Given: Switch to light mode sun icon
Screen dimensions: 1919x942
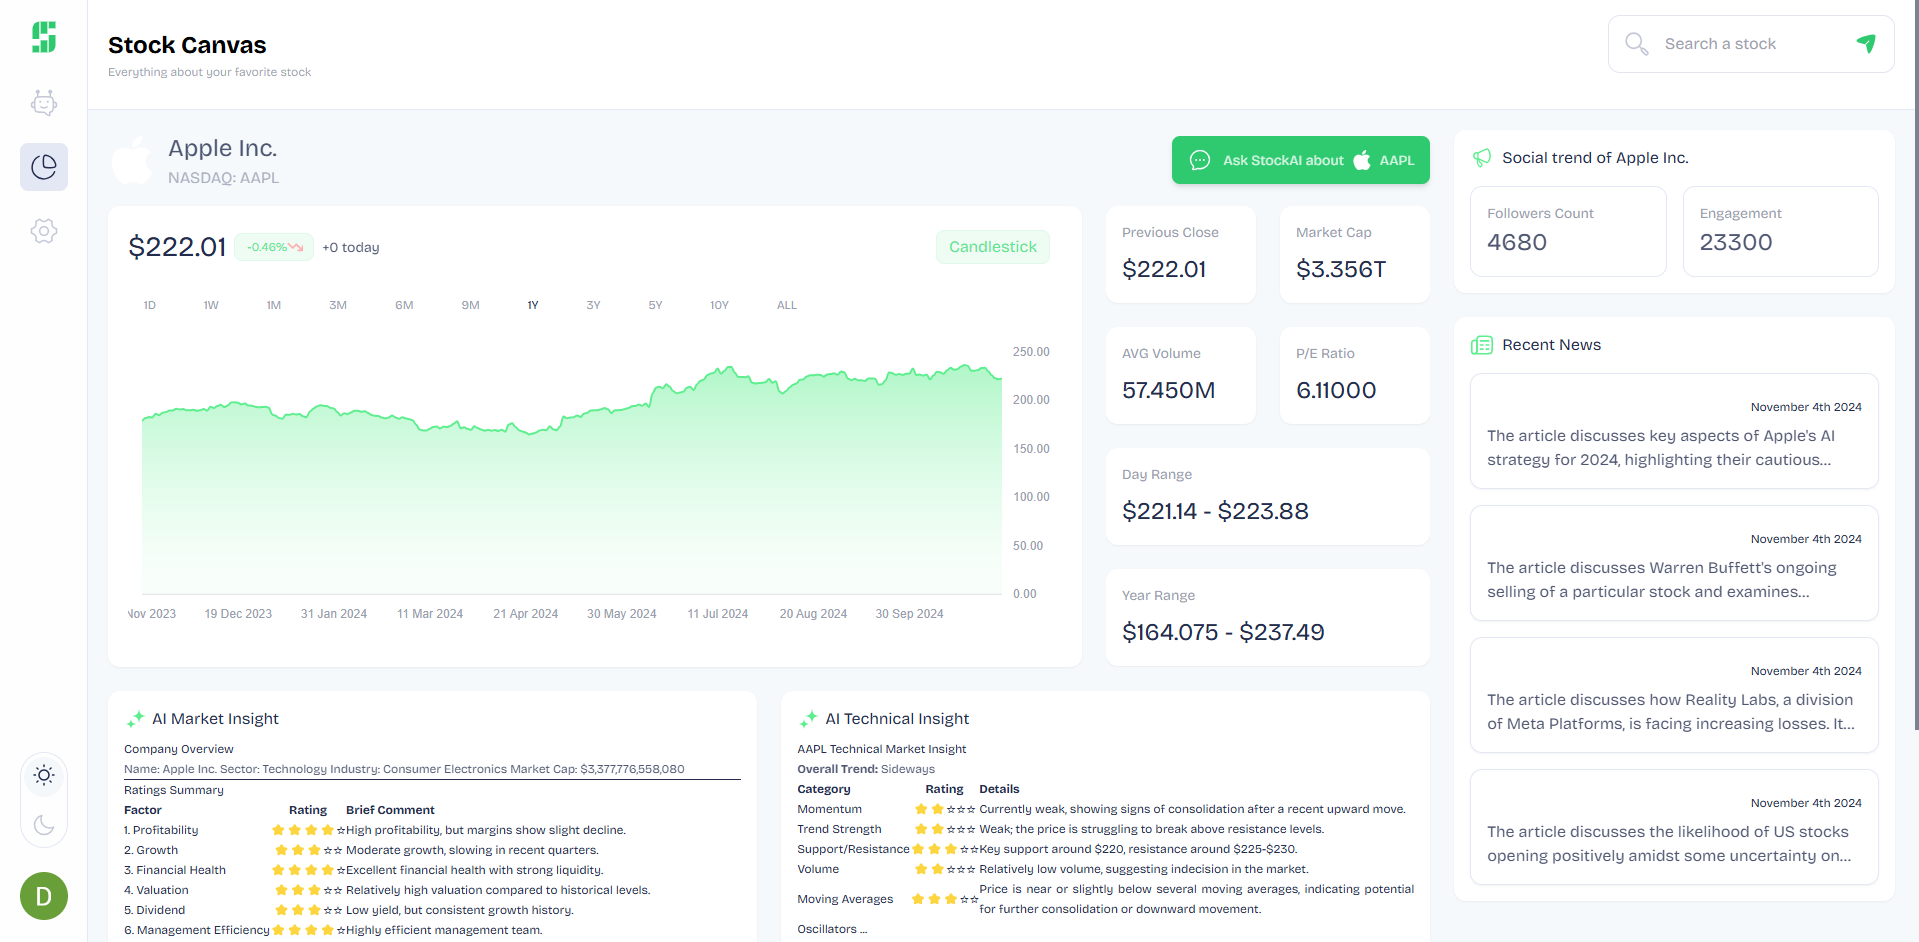Looking at the screenshot, I should (44, 775).
